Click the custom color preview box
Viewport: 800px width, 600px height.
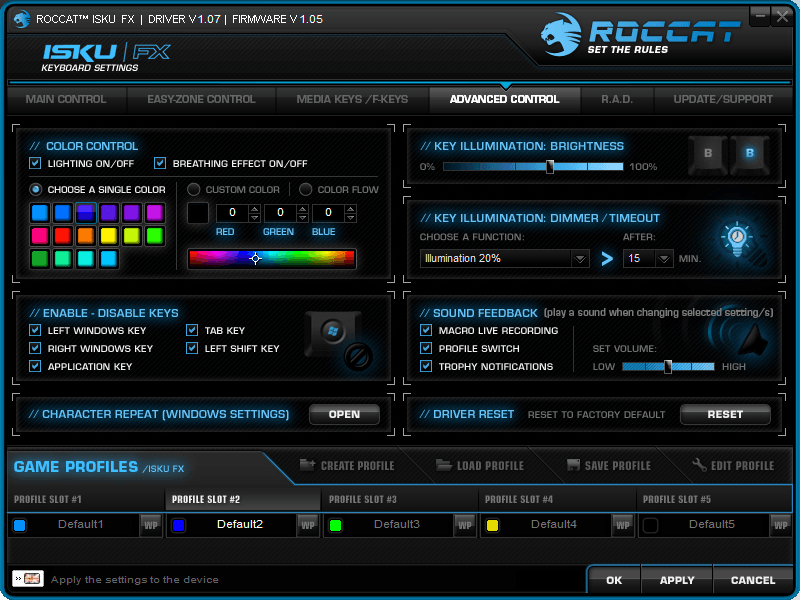(198, 213)
